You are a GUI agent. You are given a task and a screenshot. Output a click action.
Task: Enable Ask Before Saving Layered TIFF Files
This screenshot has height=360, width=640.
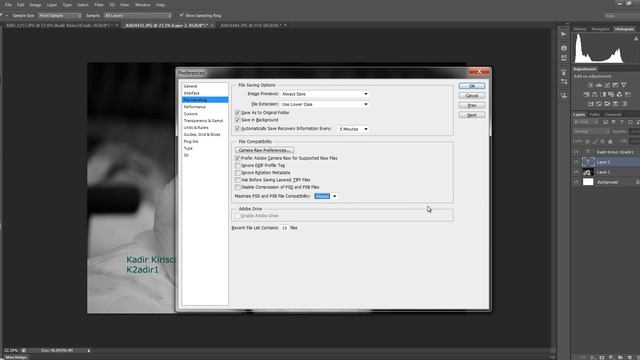(x=238, y=180)
